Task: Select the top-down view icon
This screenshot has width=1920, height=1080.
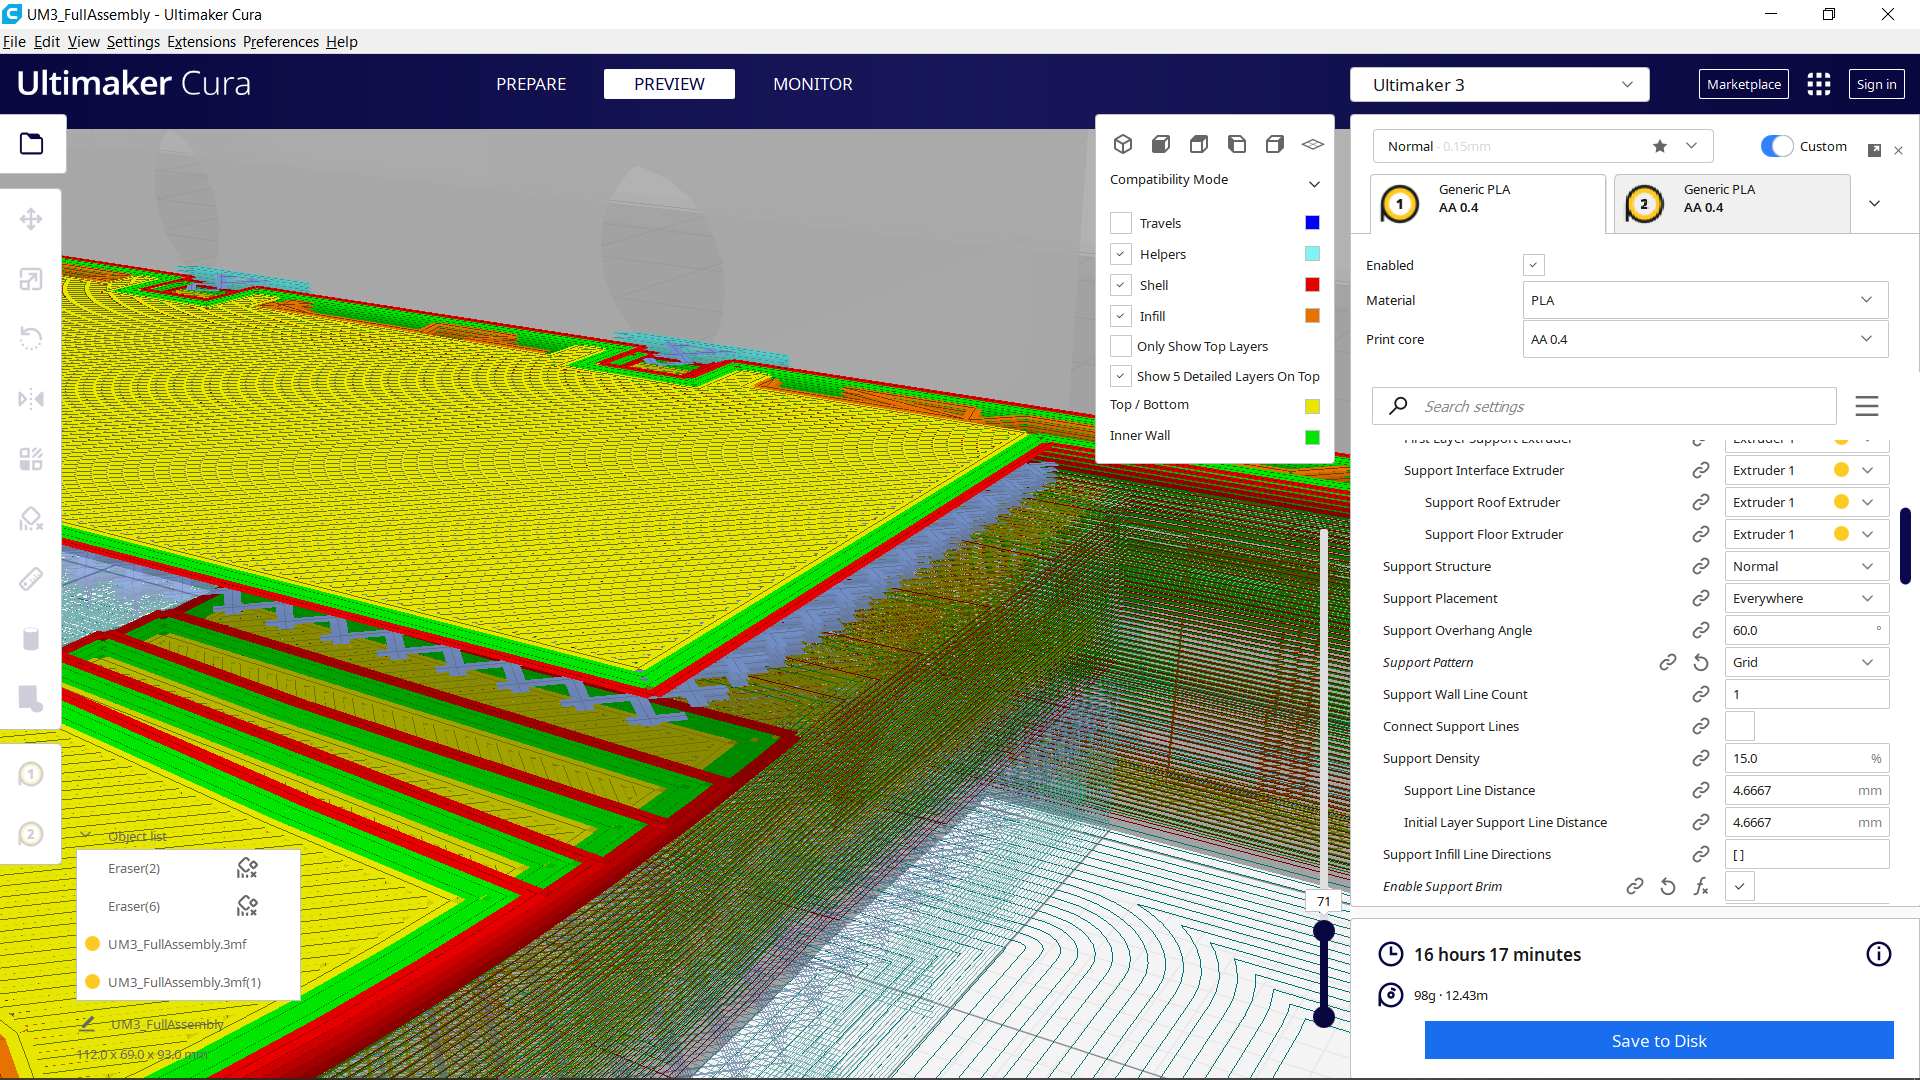Action: [x=1199, y=143]
